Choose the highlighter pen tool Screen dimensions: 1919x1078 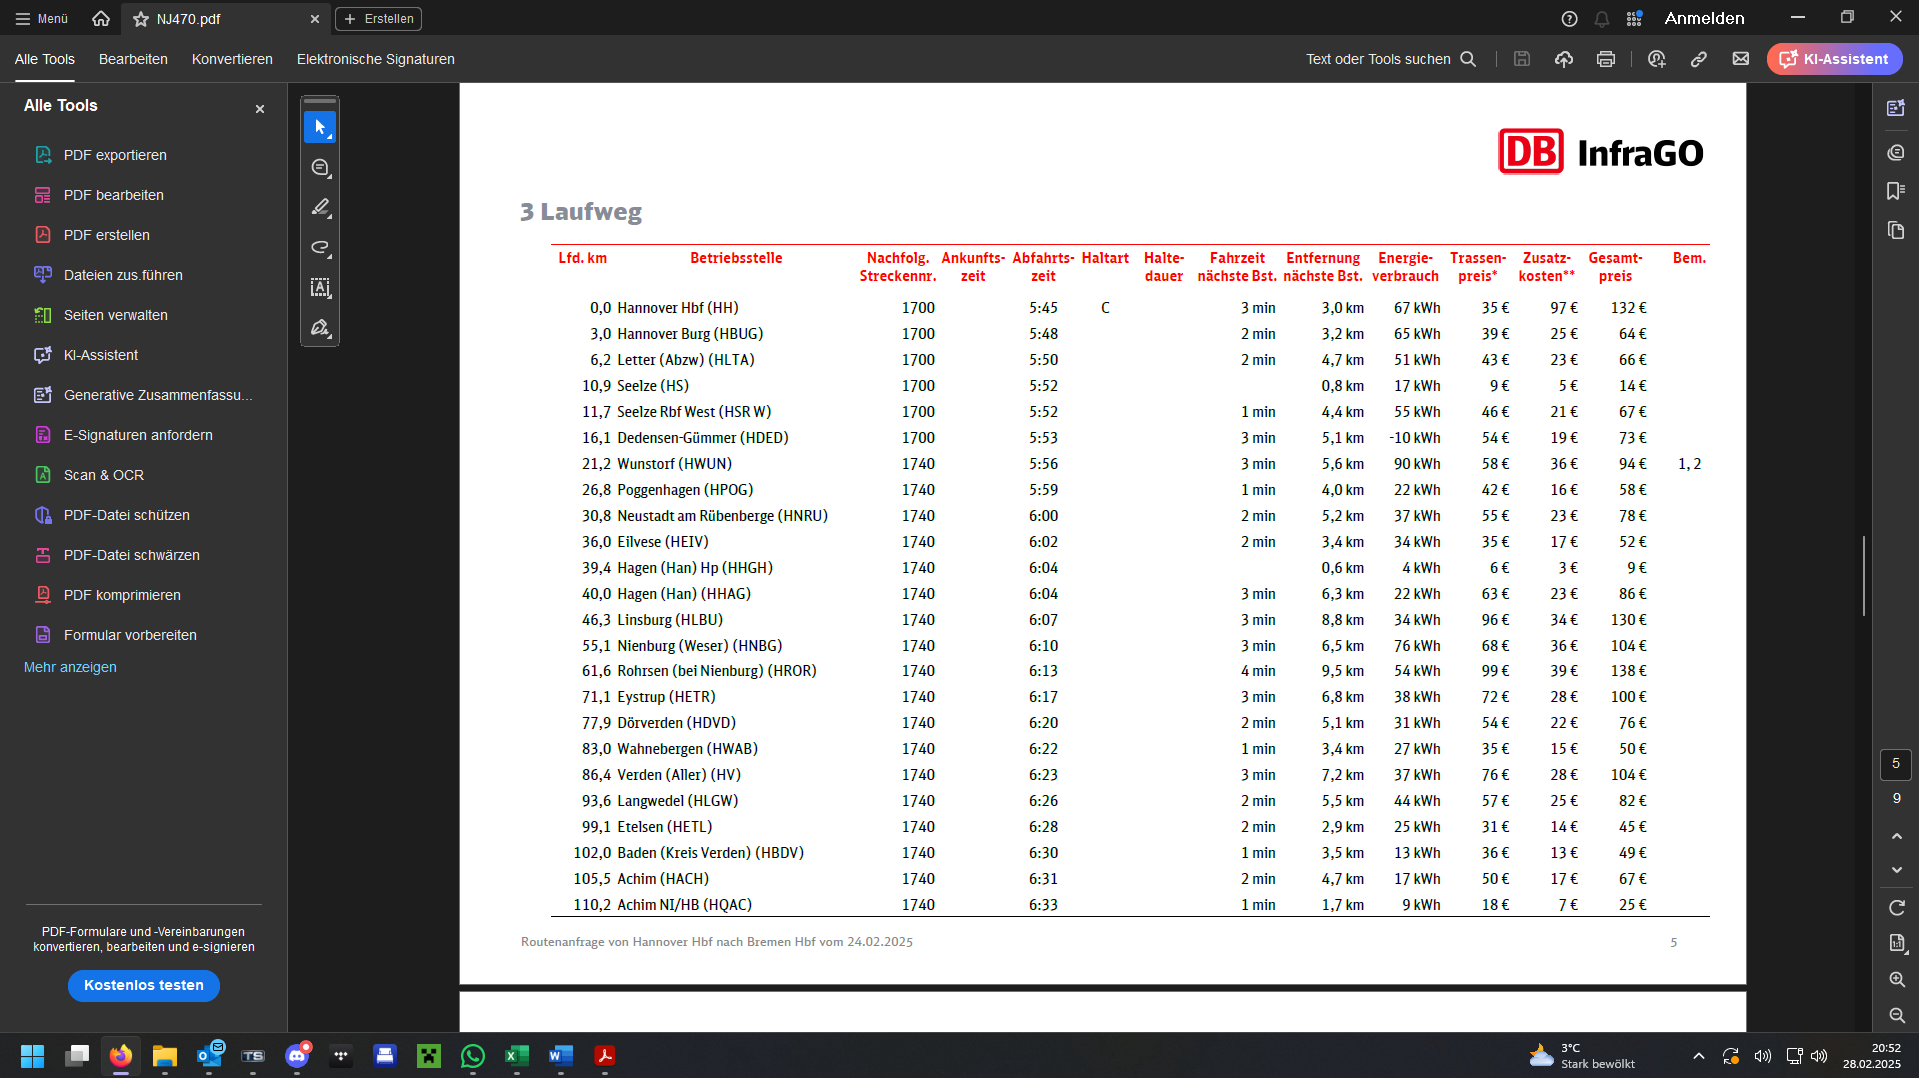320,208
